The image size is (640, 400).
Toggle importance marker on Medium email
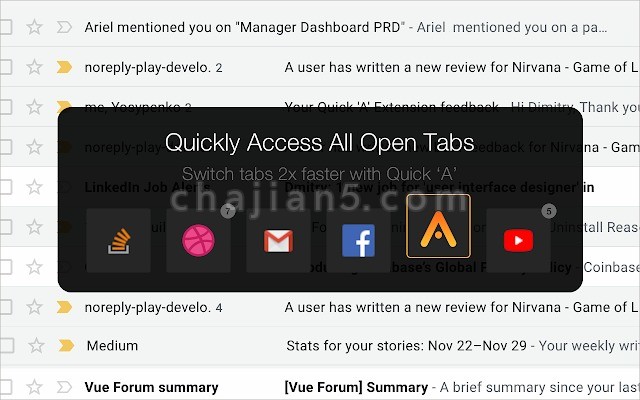[66, 346]
